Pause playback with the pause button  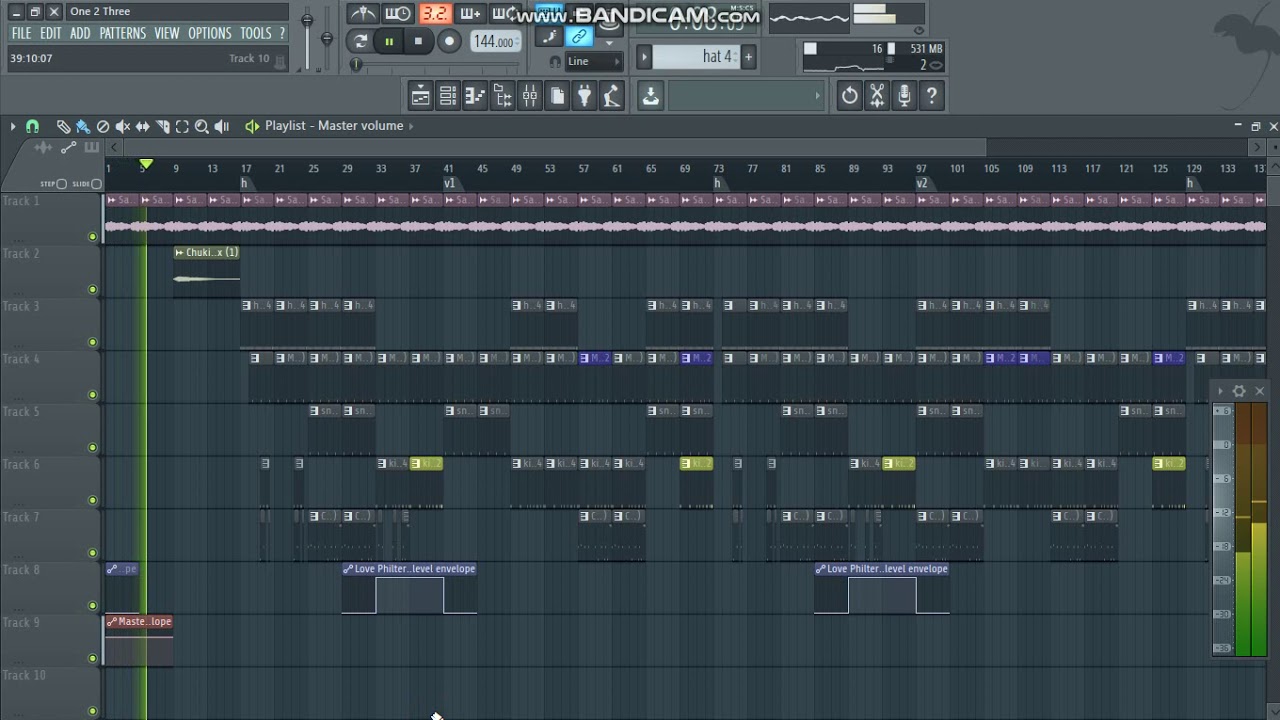389,41
